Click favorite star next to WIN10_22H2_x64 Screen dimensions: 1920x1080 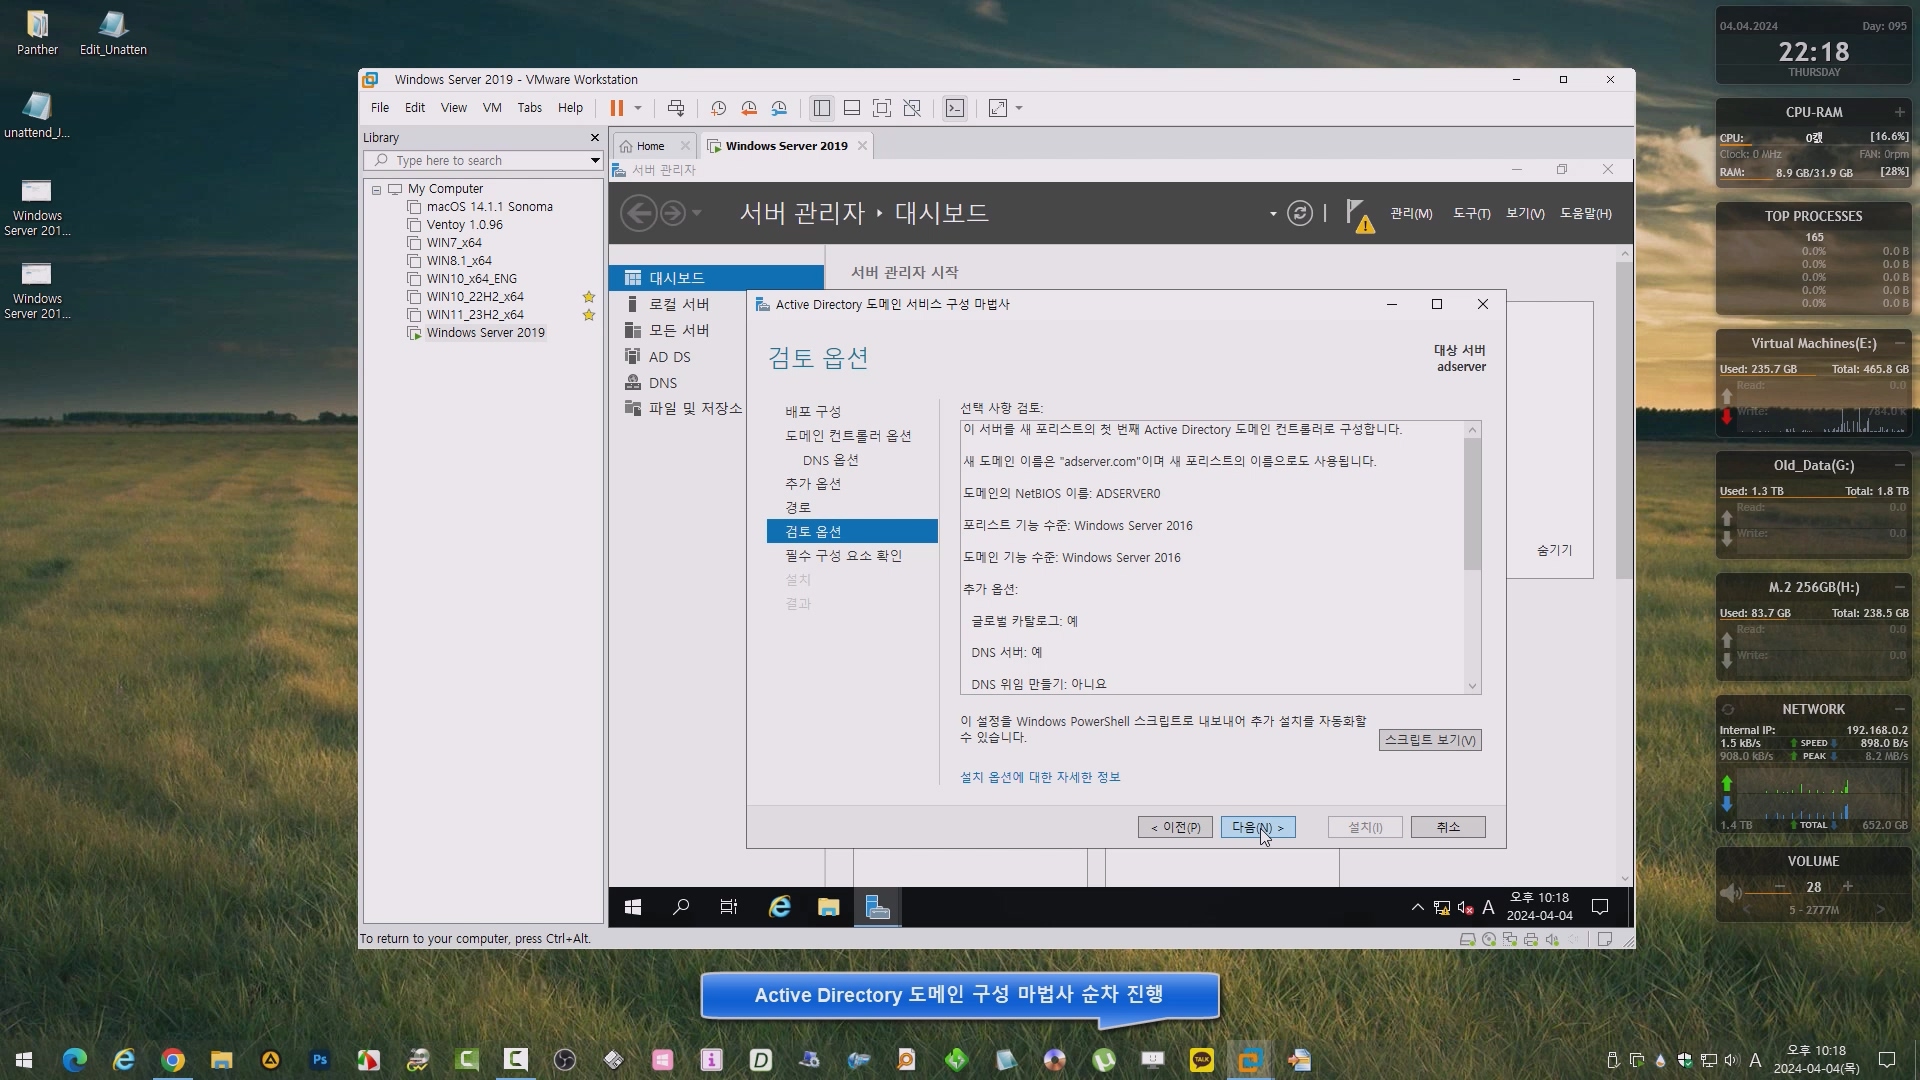589,297
